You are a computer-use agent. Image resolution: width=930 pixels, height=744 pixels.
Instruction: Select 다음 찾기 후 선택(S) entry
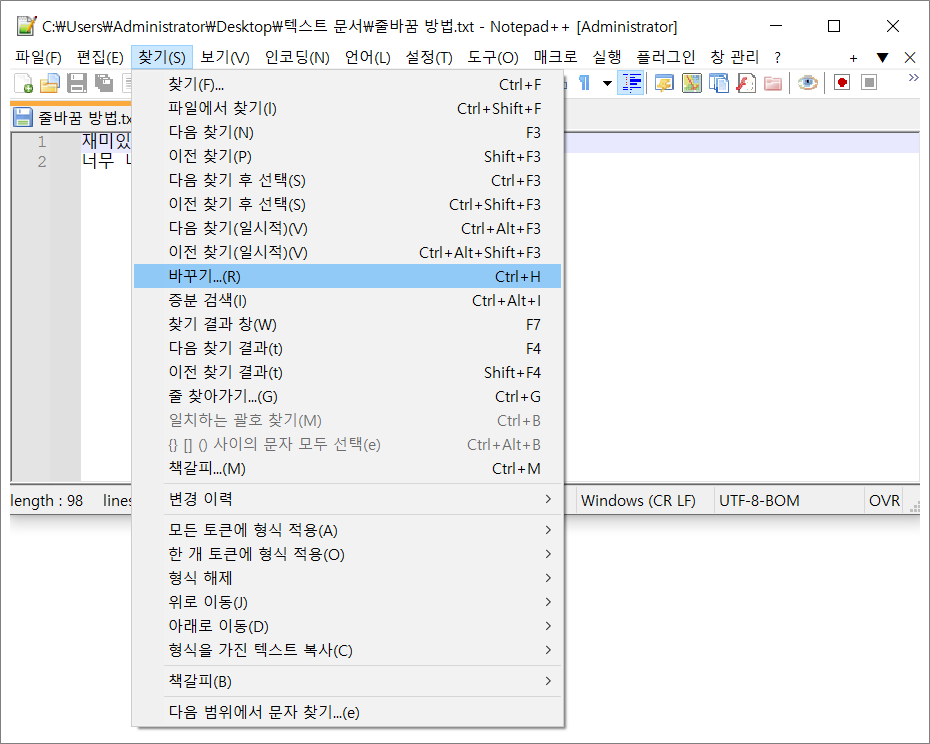click(348, 180)
